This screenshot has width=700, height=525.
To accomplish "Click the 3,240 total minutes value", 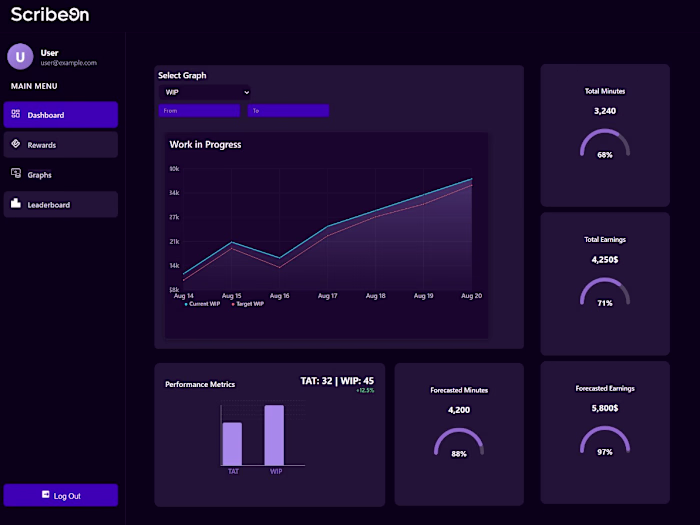I will (605, 111).
